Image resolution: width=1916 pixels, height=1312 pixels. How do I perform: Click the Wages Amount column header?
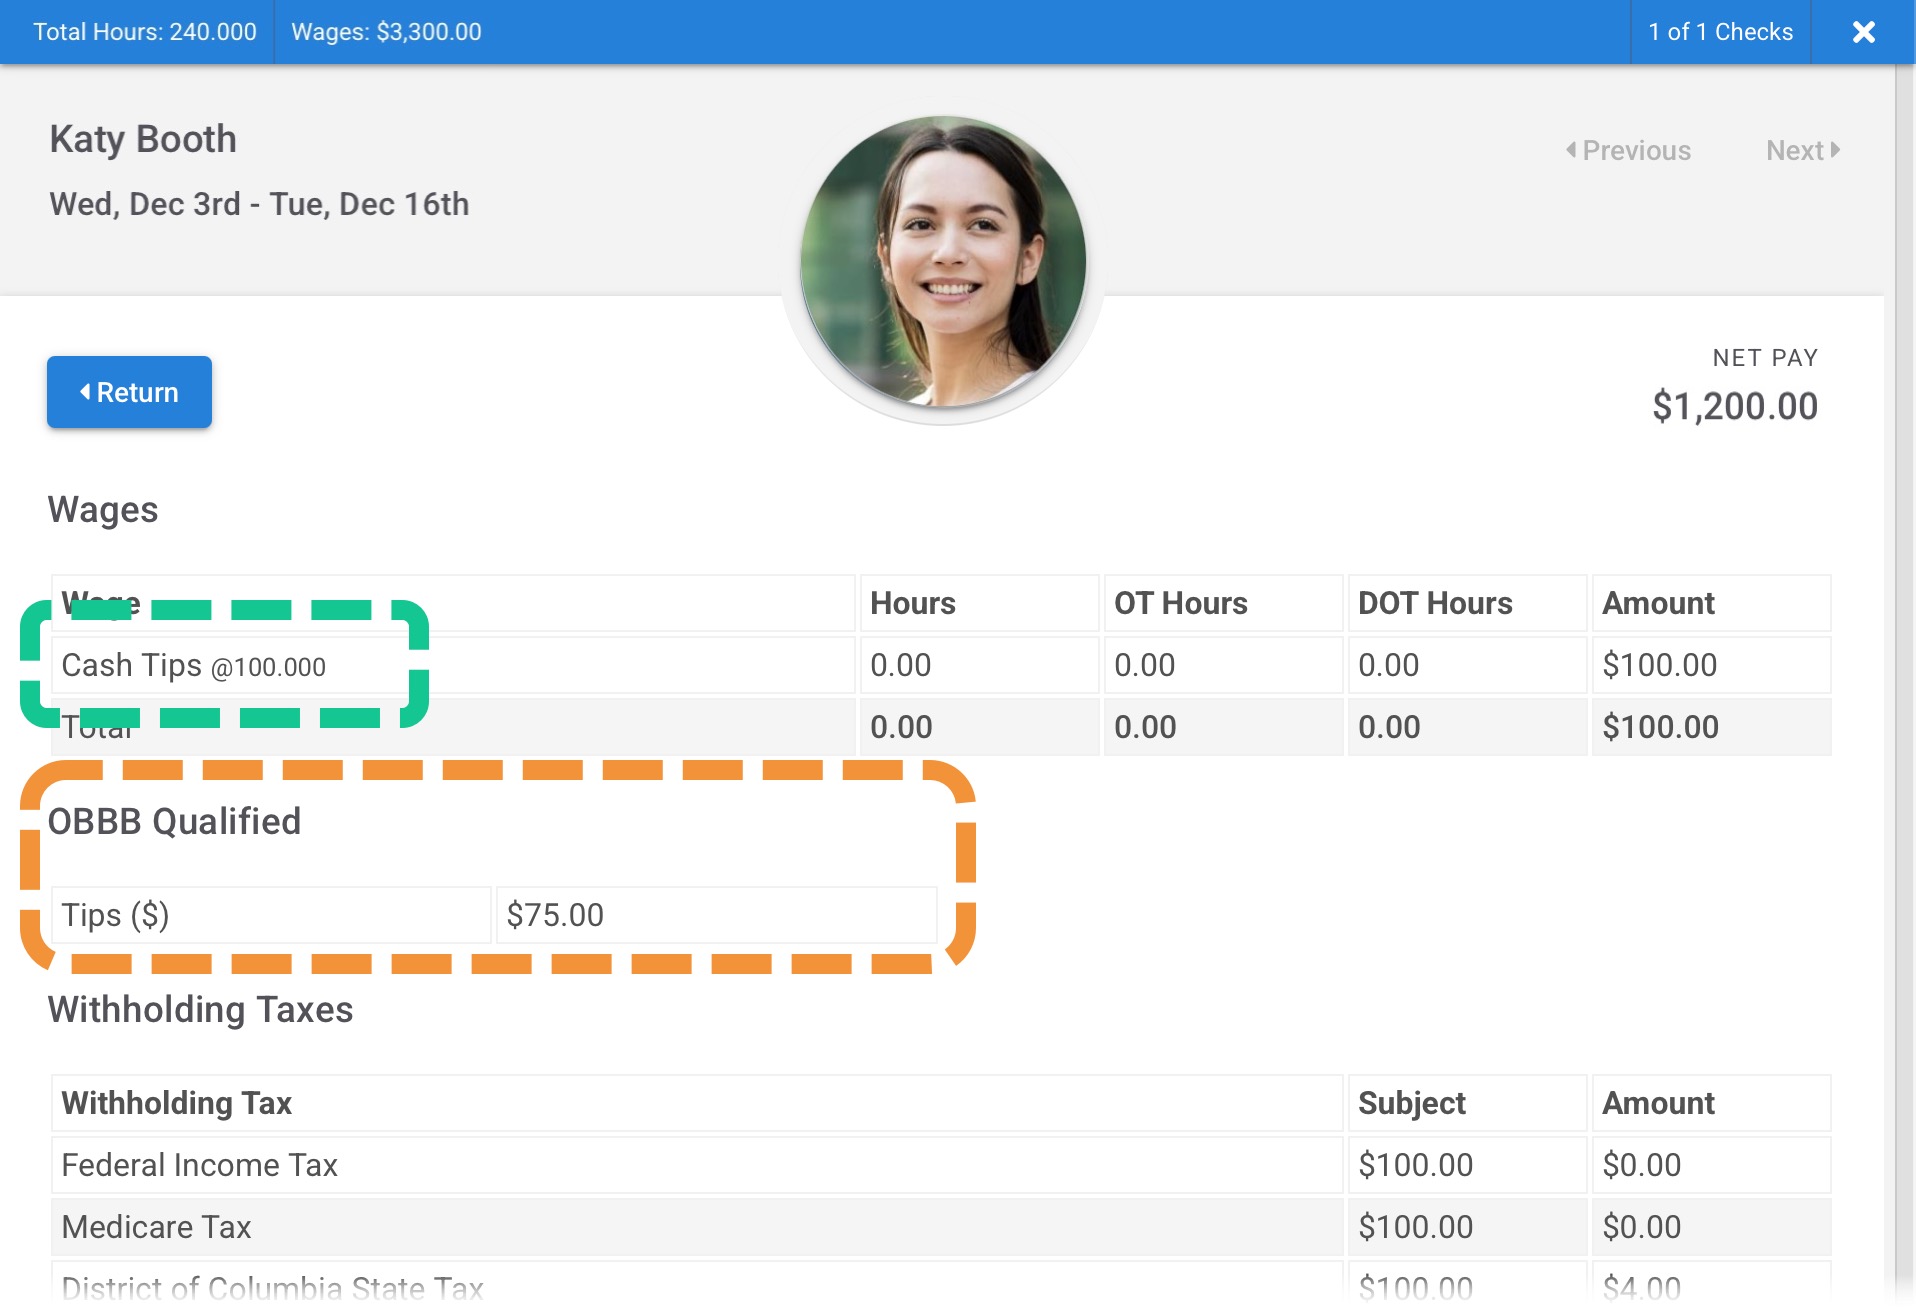[1658, 603]
